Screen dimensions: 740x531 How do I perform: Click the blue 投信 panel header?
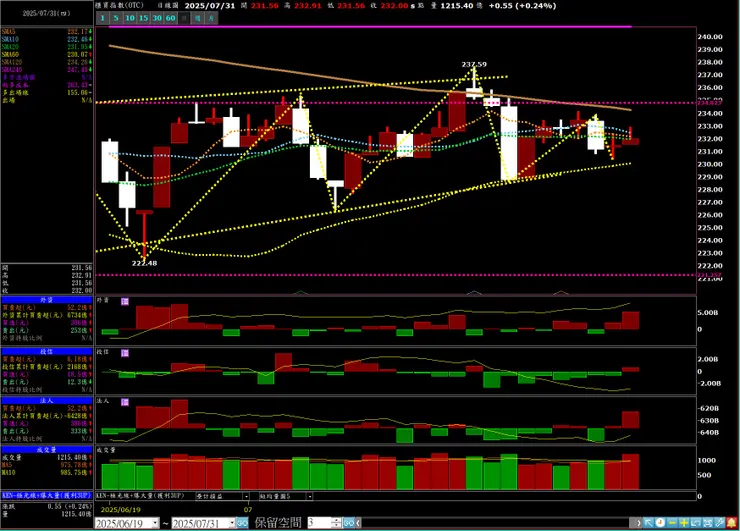pyautogui.click(x=46, y=352)
